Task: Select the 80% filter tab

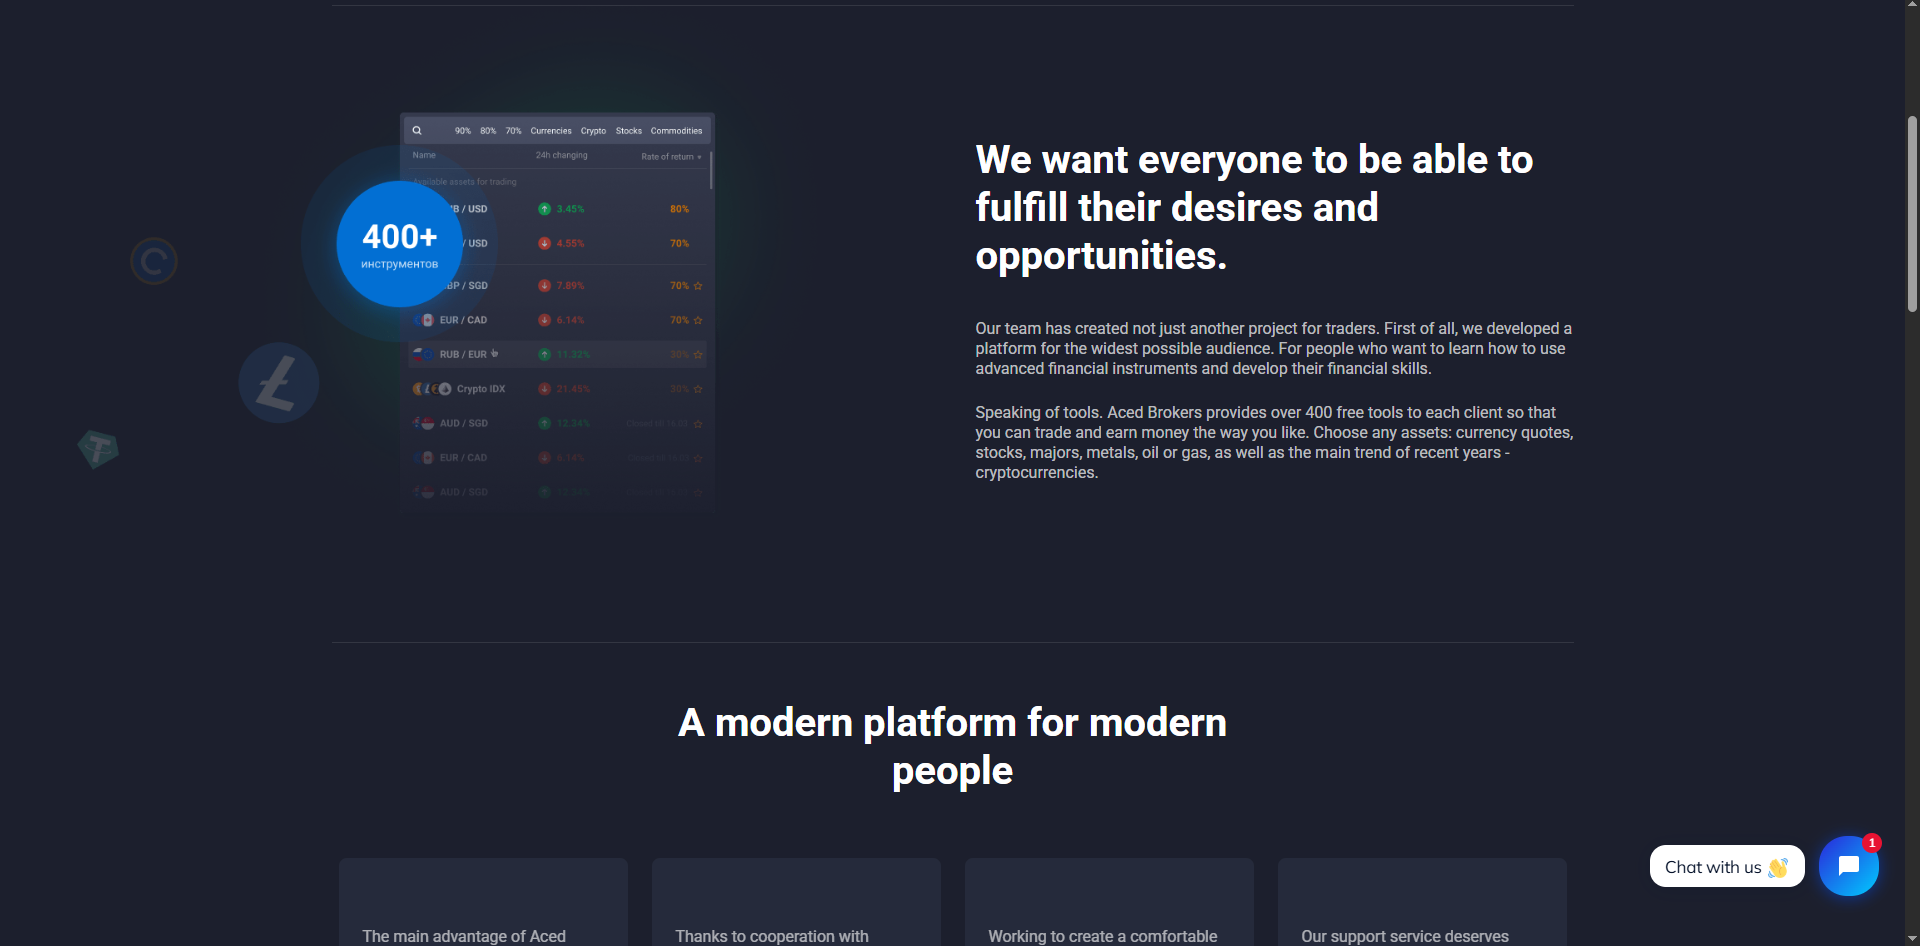Action: click(488, 131)
